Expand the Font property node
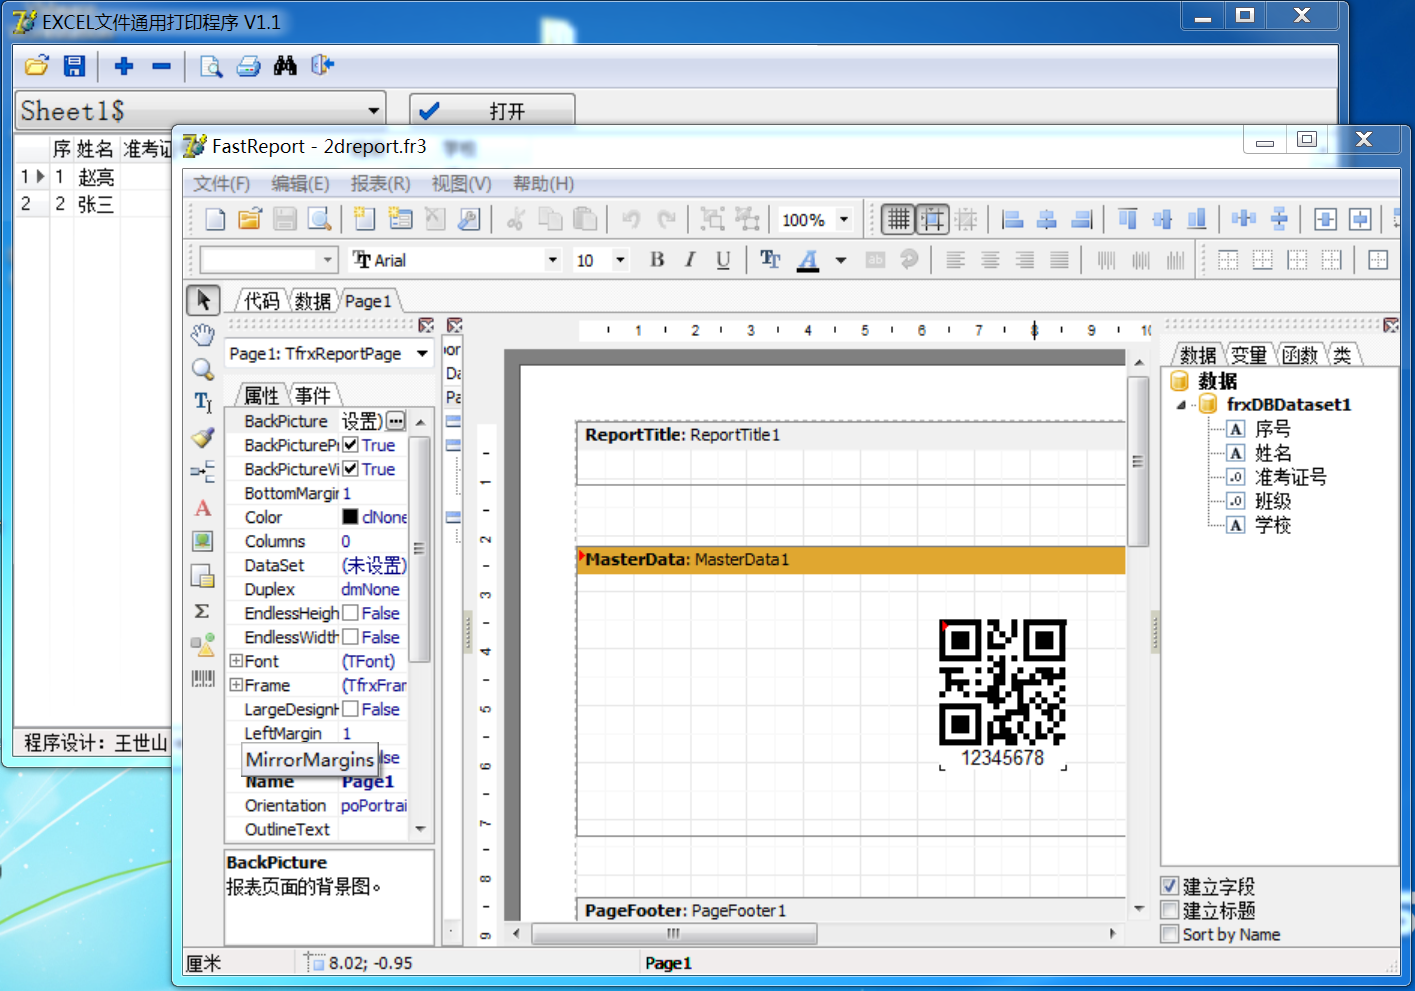Image resolution: width=1415 pixels, height=991 pixels. point(236,661)
